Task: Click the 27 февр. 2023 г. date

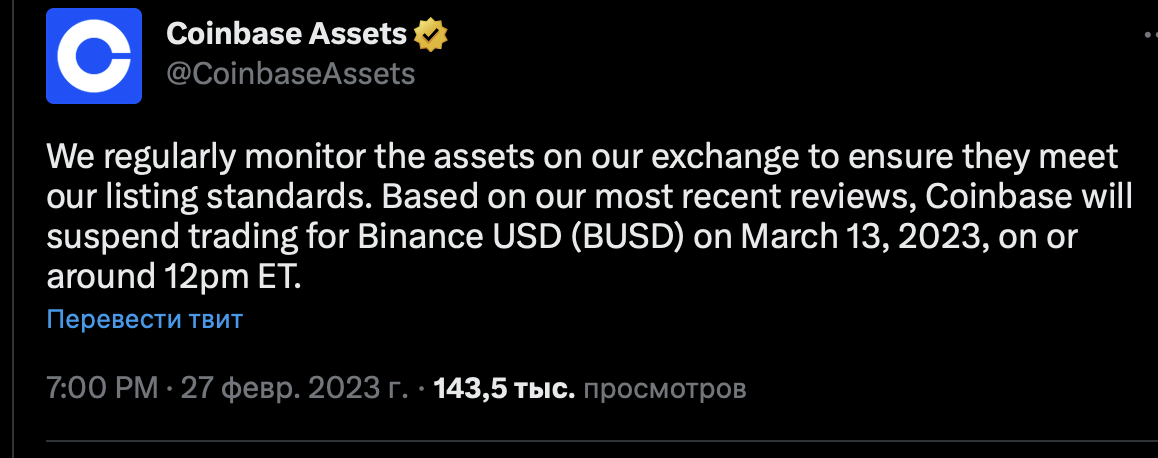Action: point(294,389)
